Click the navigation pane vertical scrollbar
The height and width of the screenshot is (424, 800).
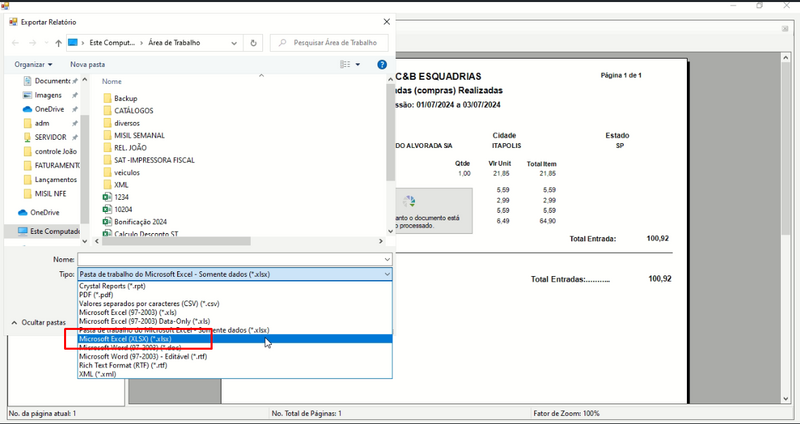click(x=85, y=168)
